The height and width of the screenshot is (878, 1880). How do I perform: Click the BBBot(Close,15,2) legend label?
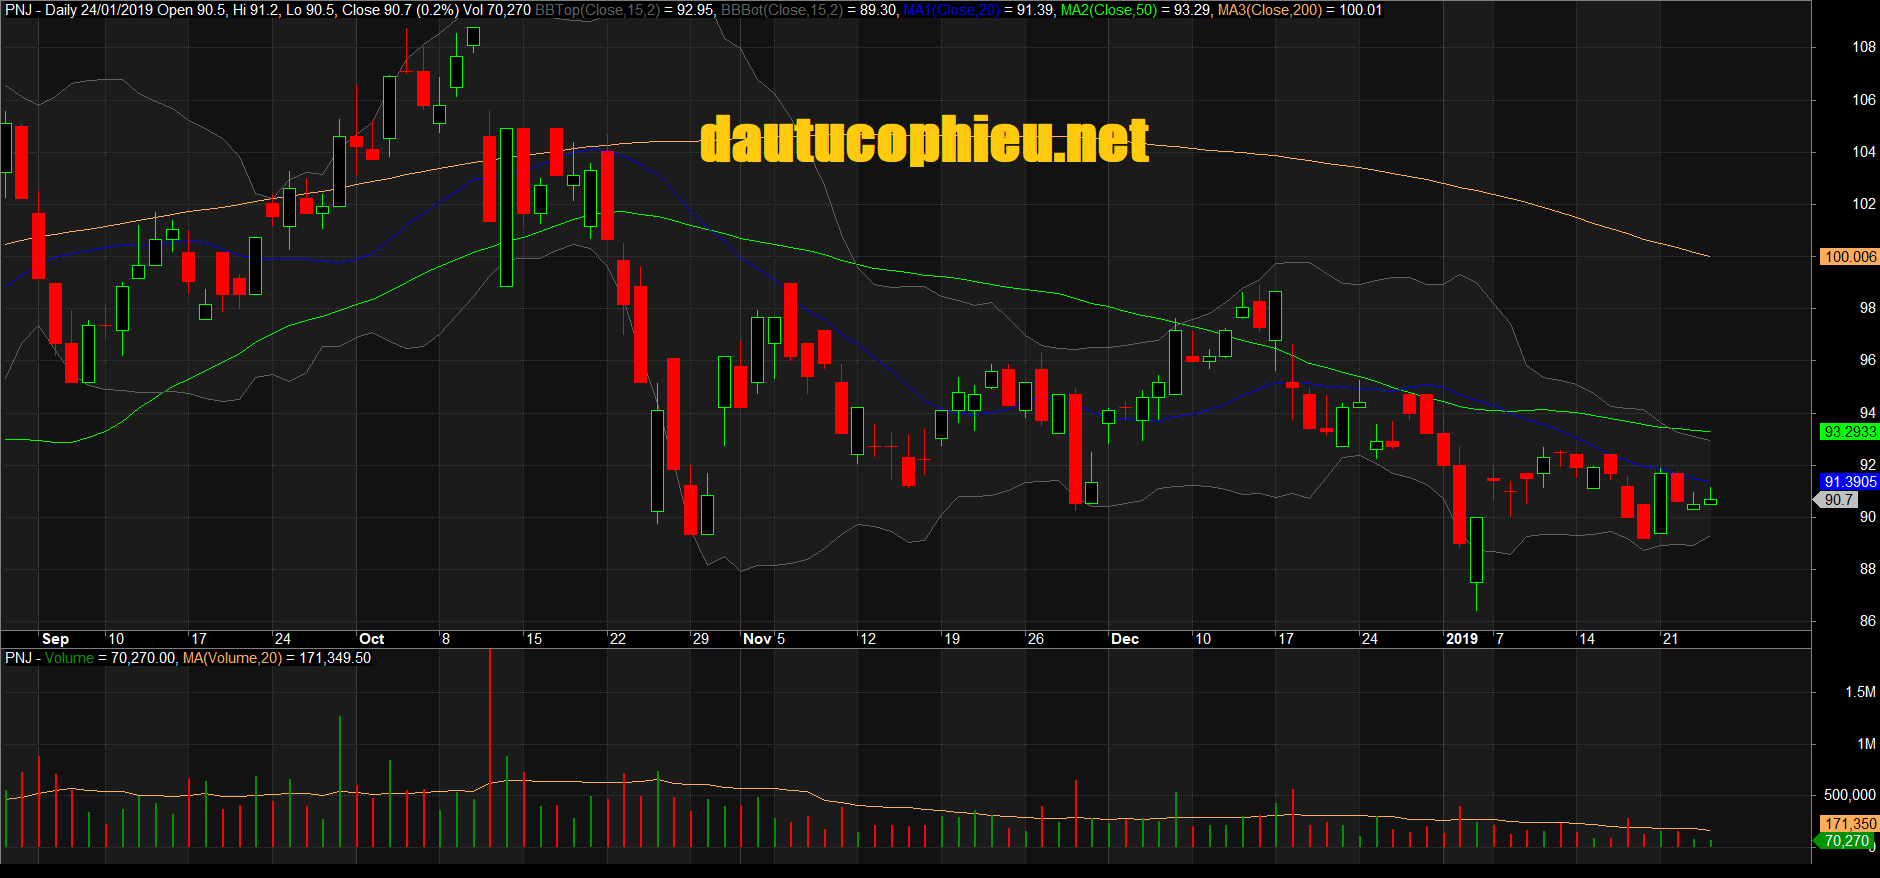pos(781,10)
